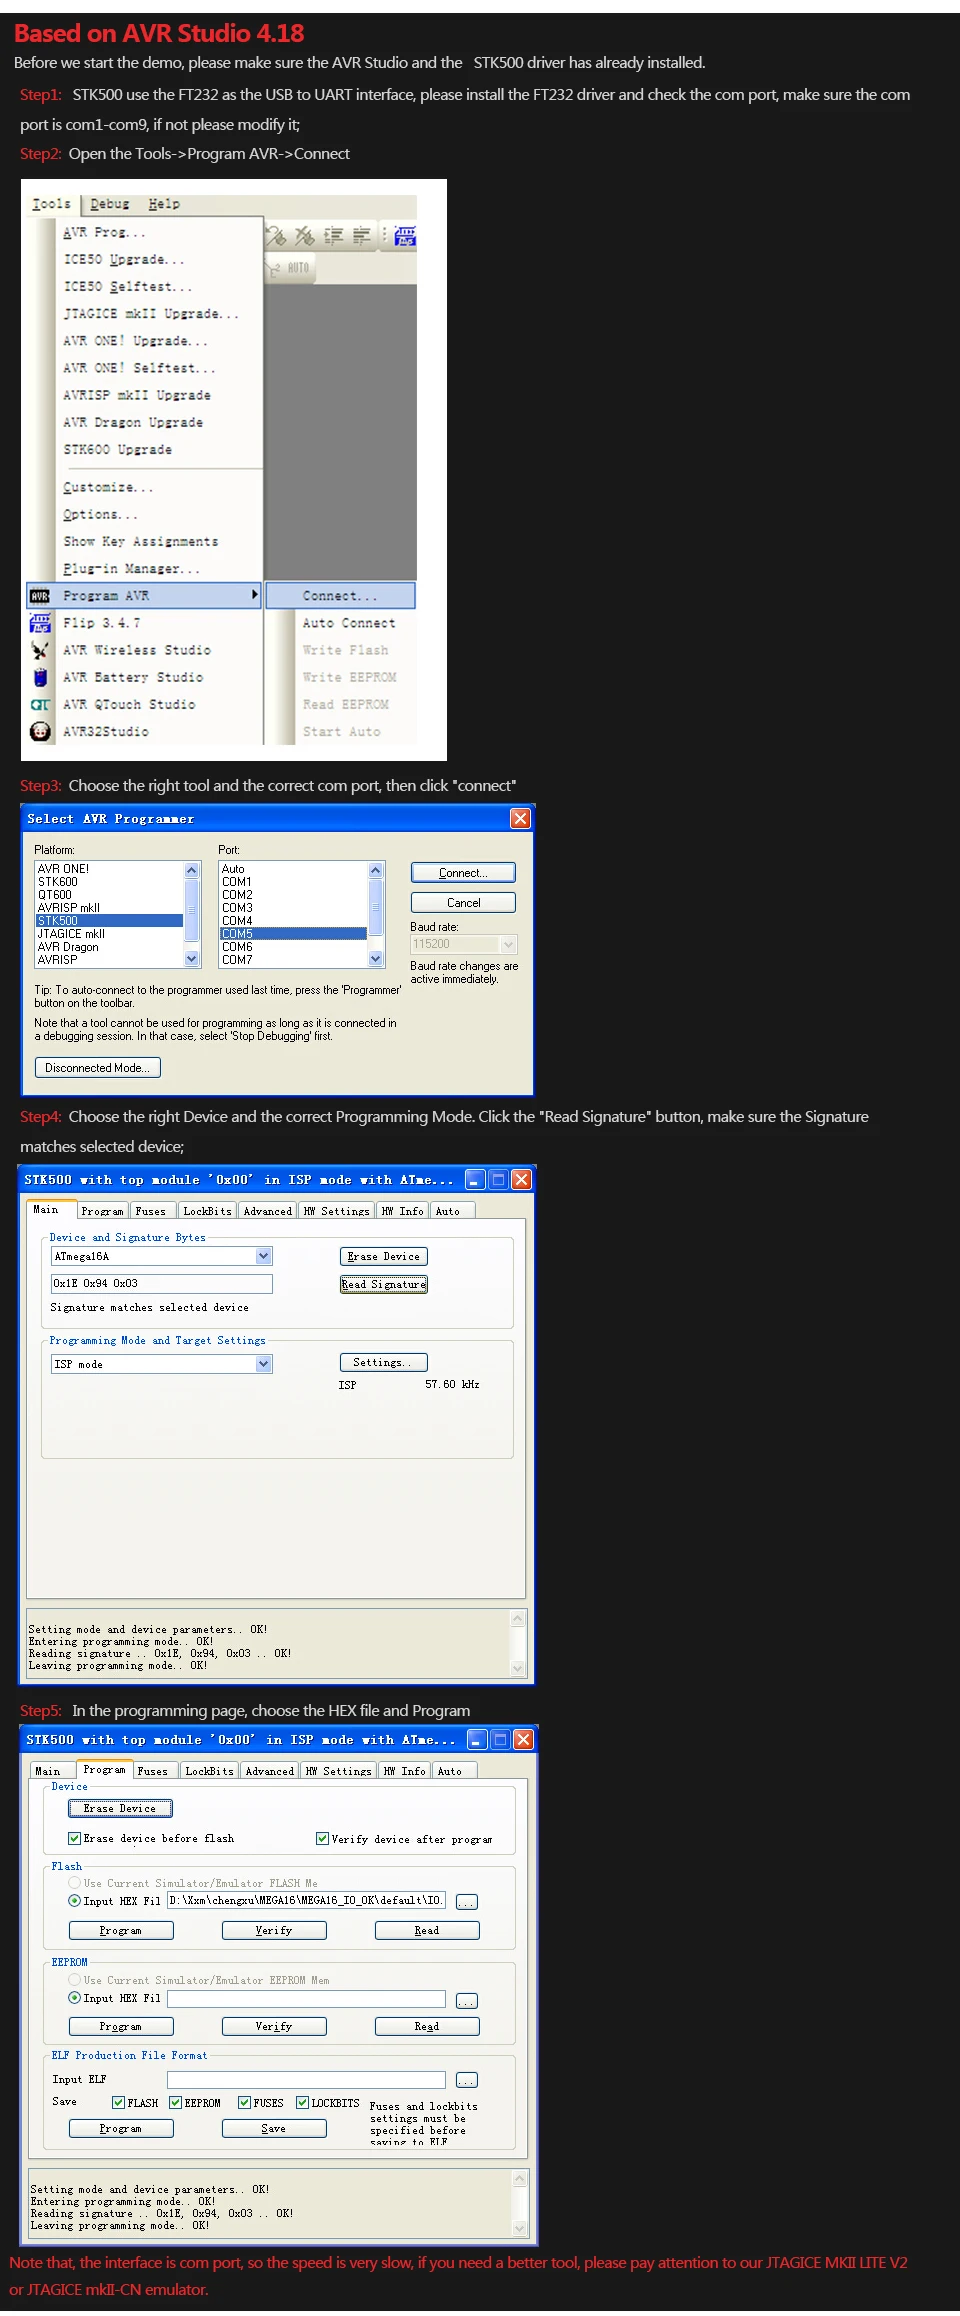Open the Debug menu
The height and width of the screenshot is (2316, 960).
click(x=110, y=204)
